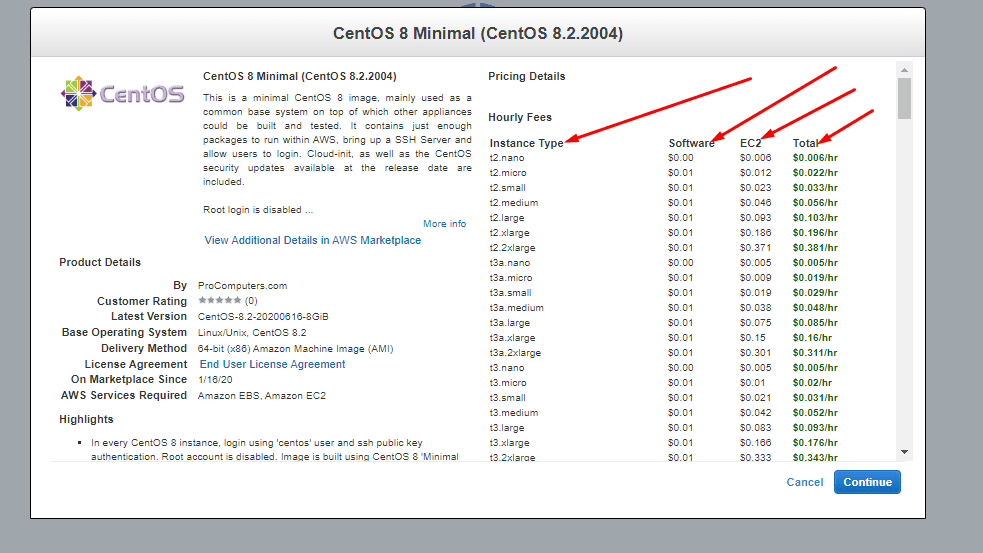
Task: Click the t2.2xlarge instance type
Action: click(512, 248)
